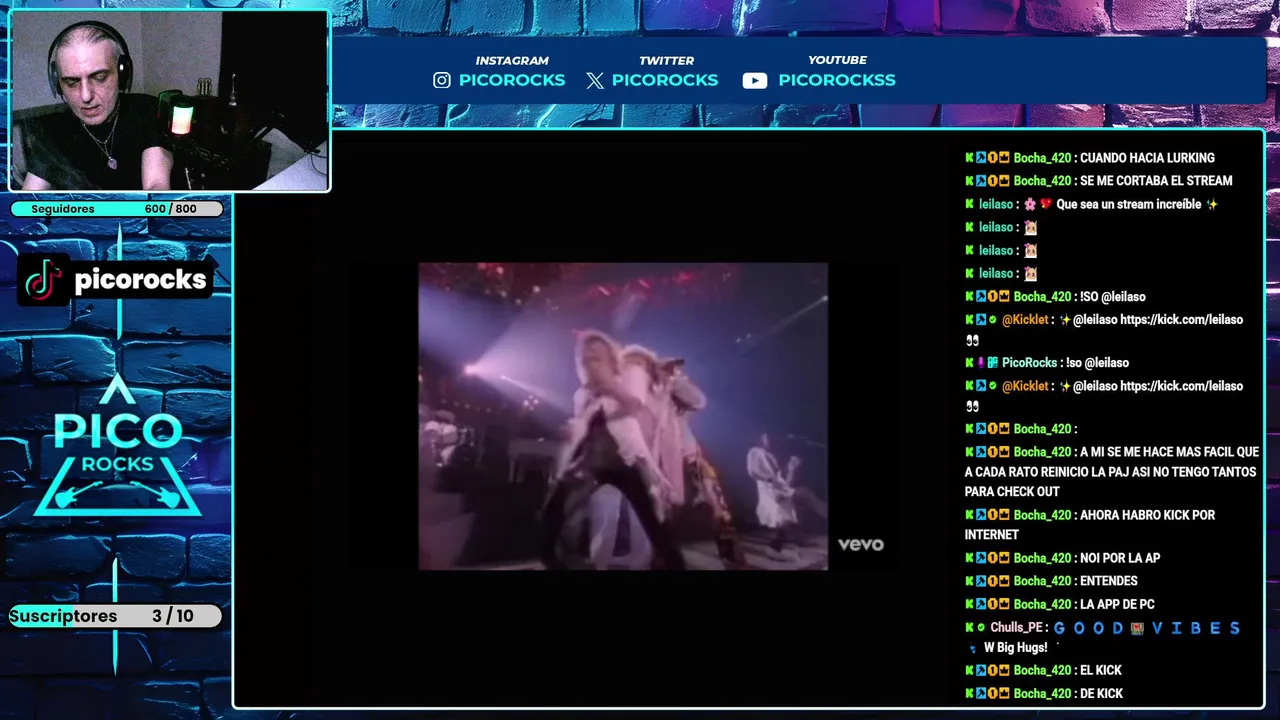The height and width of the screenshot is (720, 1280).
Task: Click the Pico Rocks triangle guitar logo
Action: pyautogui.click(x=118, y=446)
